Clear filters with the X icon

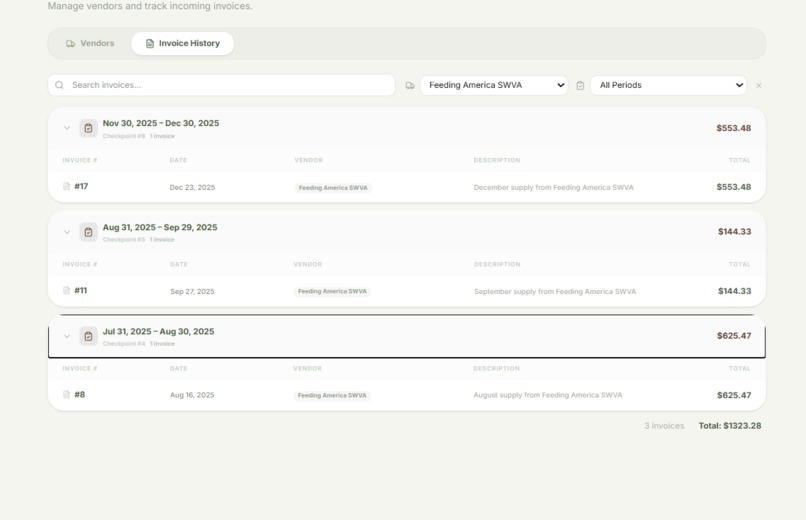[759, 86]
